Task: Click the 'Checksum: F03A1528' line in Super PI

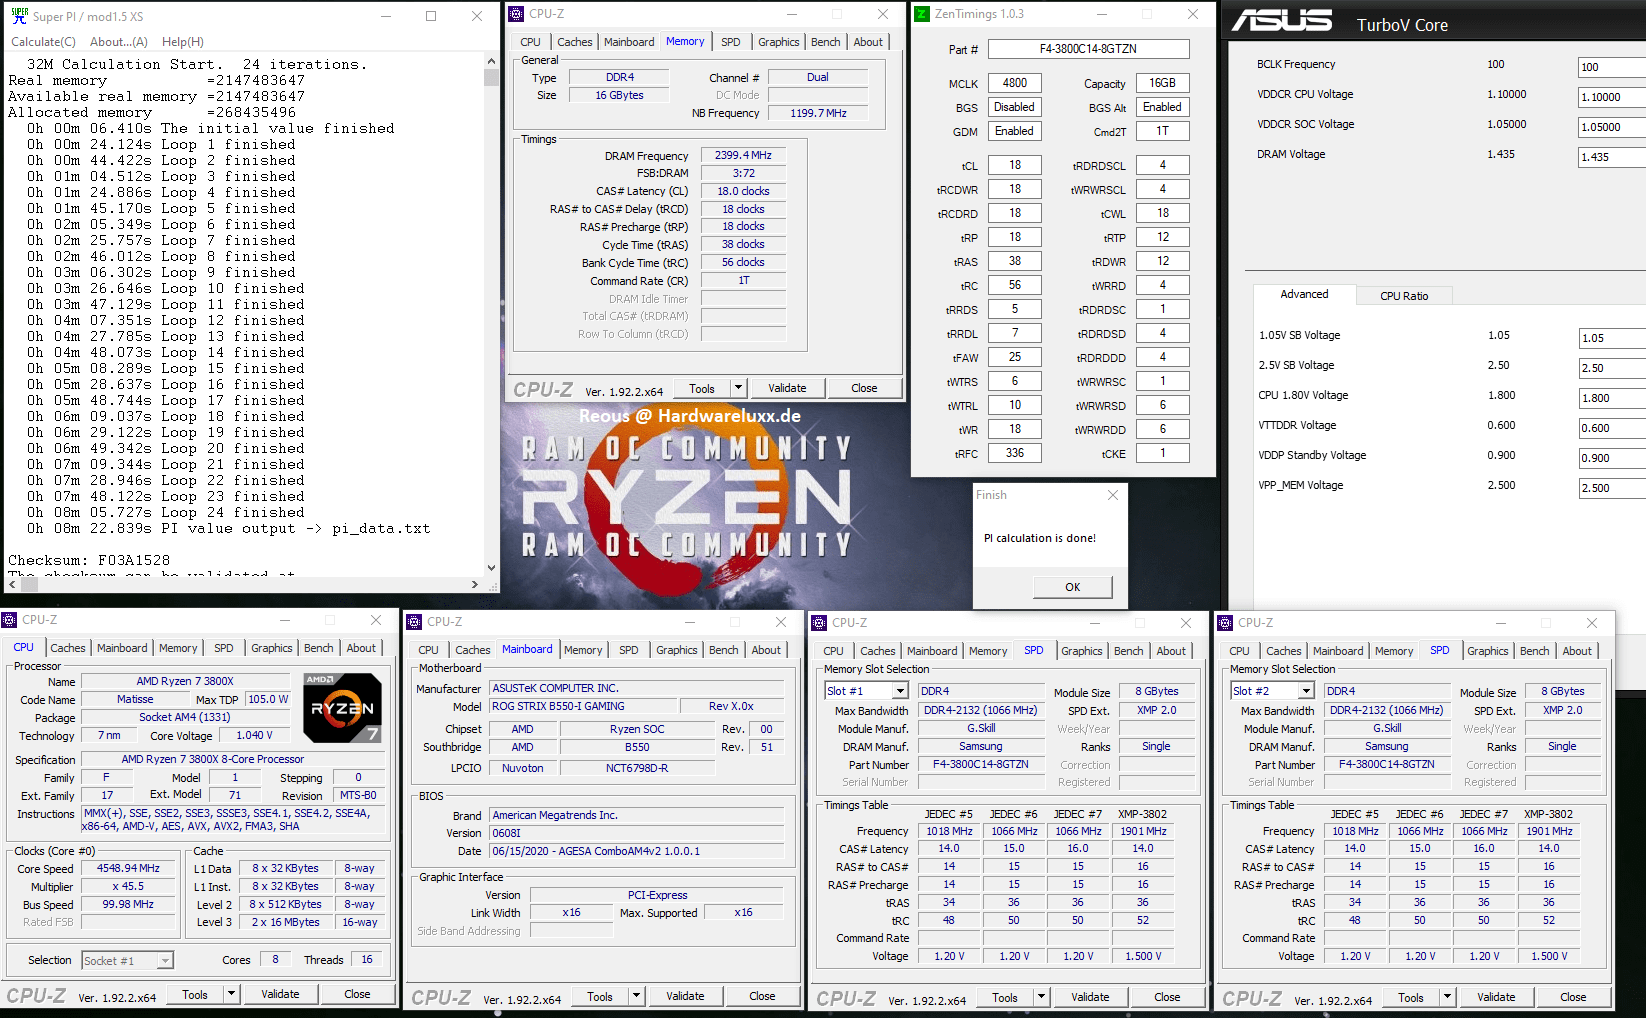Action: [x=89, y=560]
